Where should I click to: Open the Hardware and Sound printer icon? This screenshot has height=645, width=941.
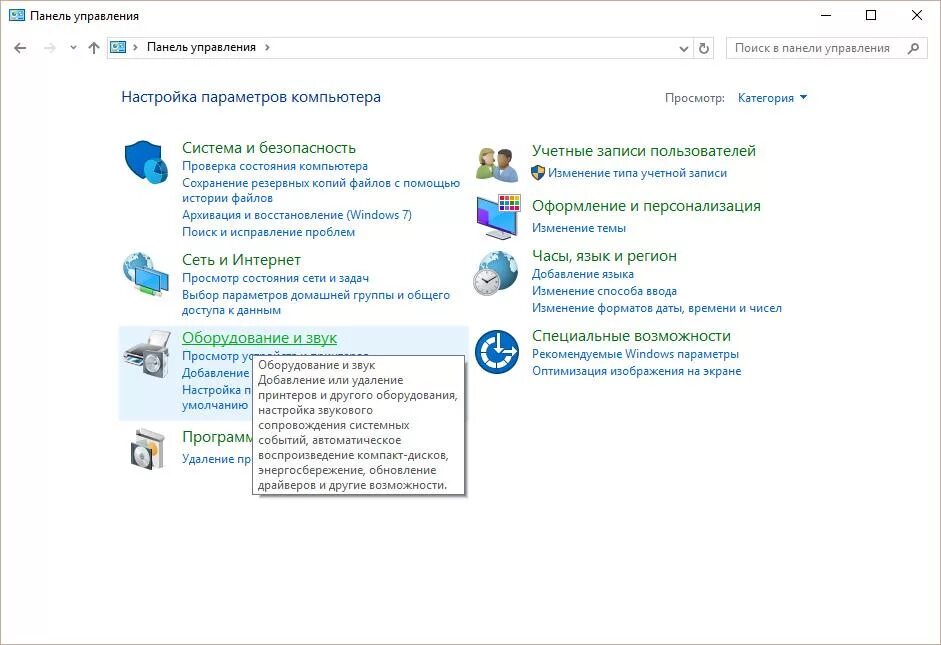coord(147,354)
